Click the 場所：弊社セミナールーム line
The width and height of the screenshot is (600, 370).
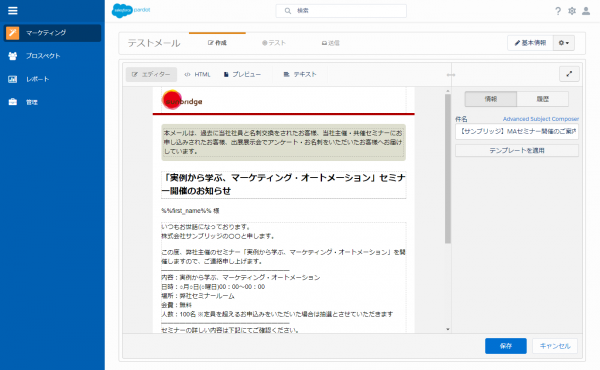198,296
